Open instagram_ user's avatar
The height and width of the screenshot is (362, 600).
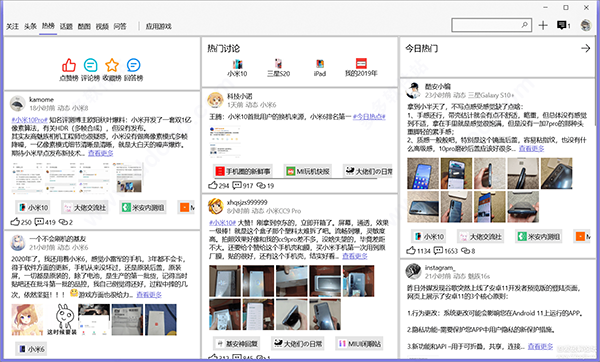pos(413,271)
